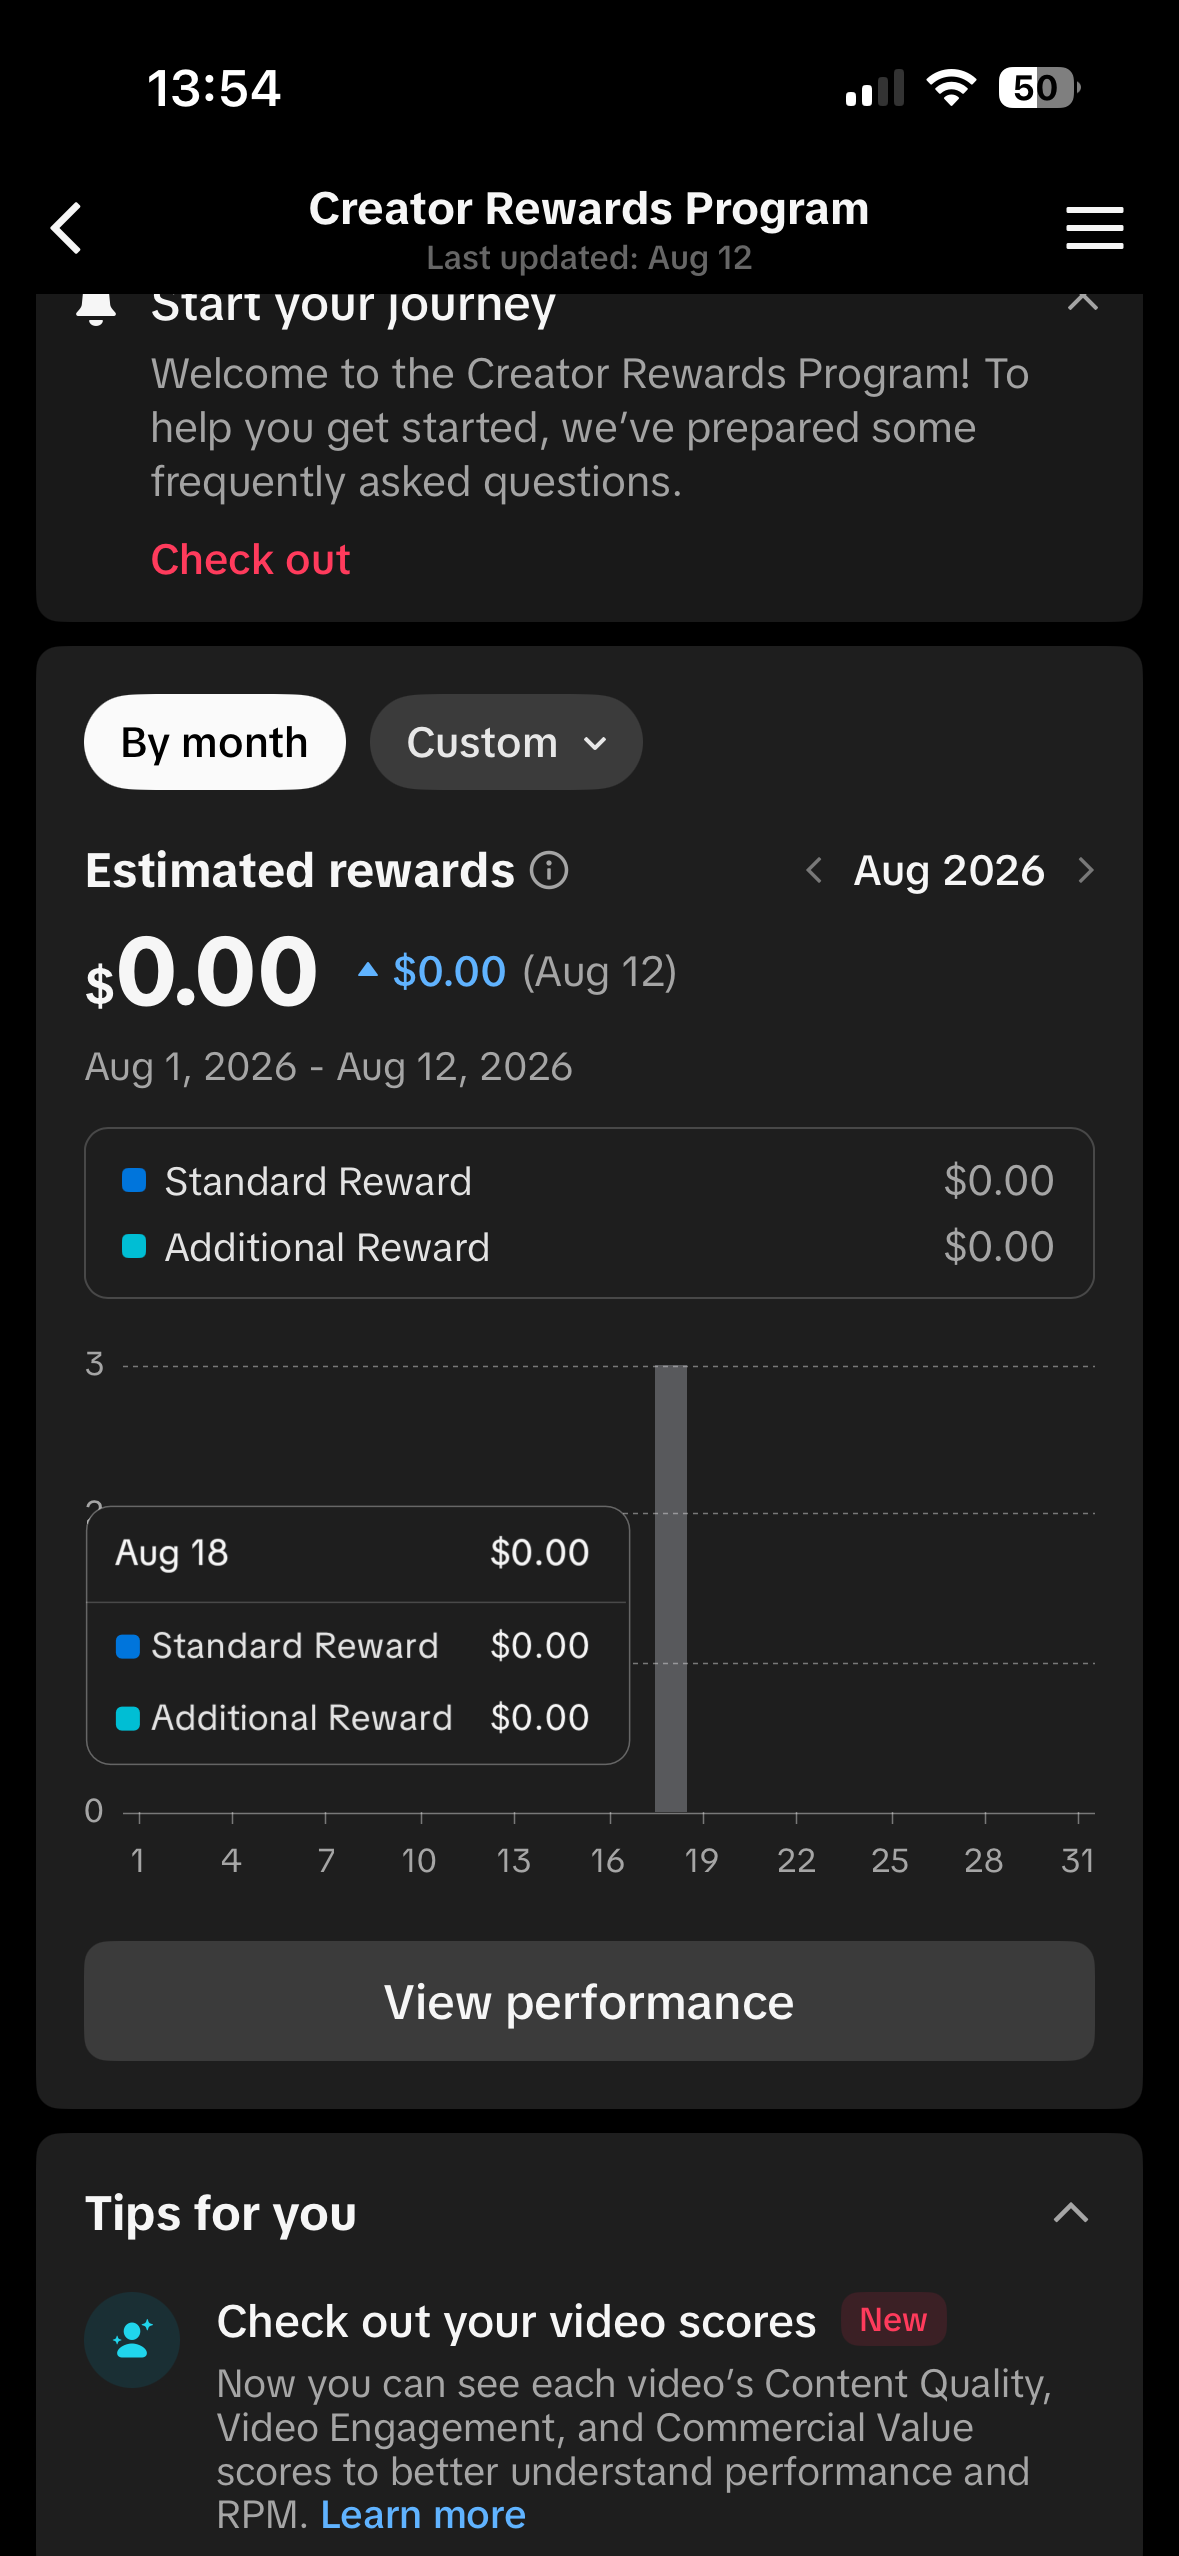1179x2556 pixels.
Task: Tap the blue Standard Reward legend swatch
Action: pos(134,1180)
